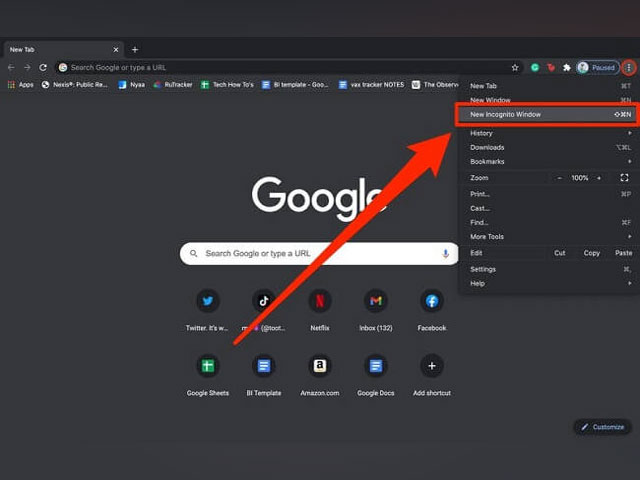The image size is (640, 480).
Task: Open Downloads from the menu
Action: (x=550, y=147)
